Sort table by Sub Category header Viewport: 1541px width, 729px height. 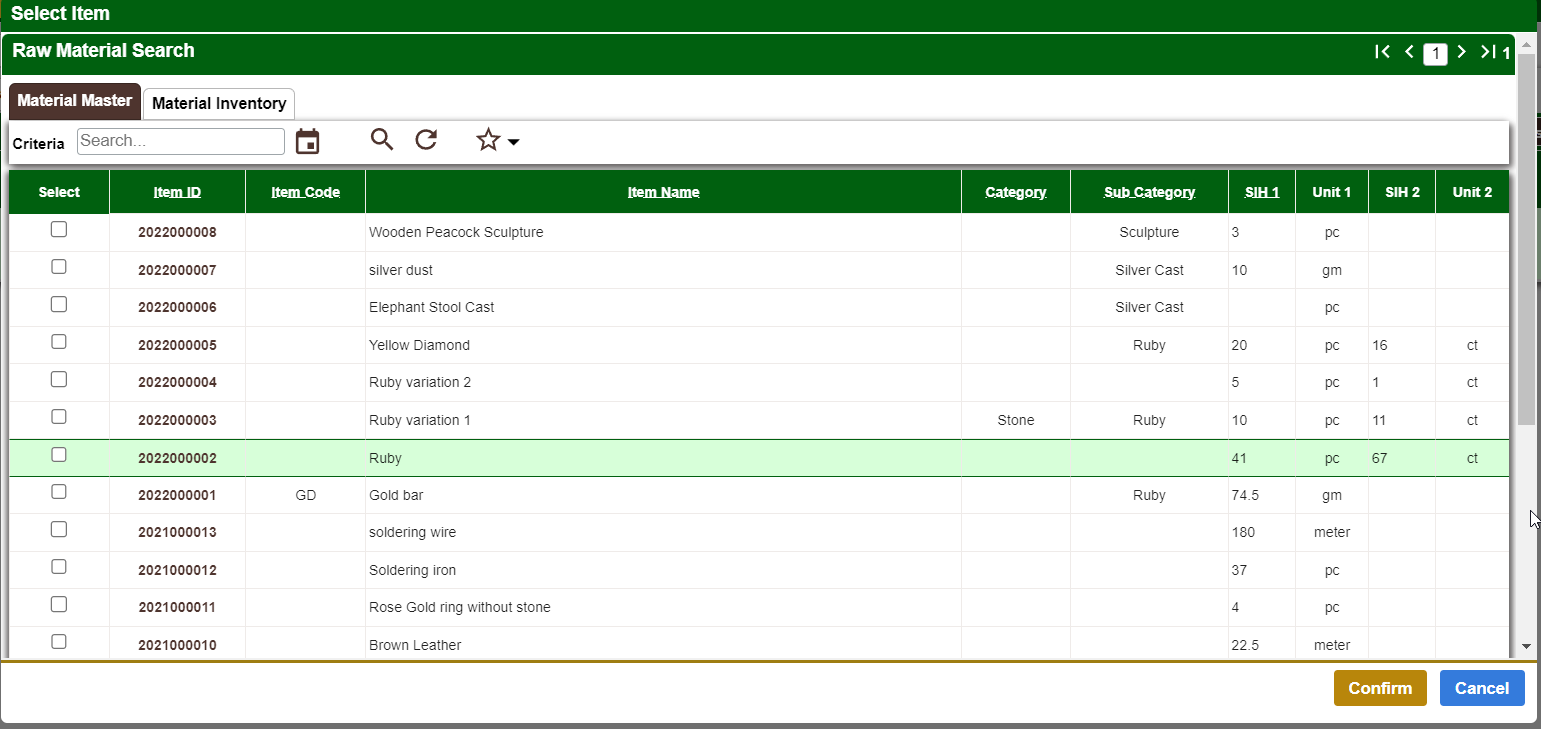[x=1149, y=192]
